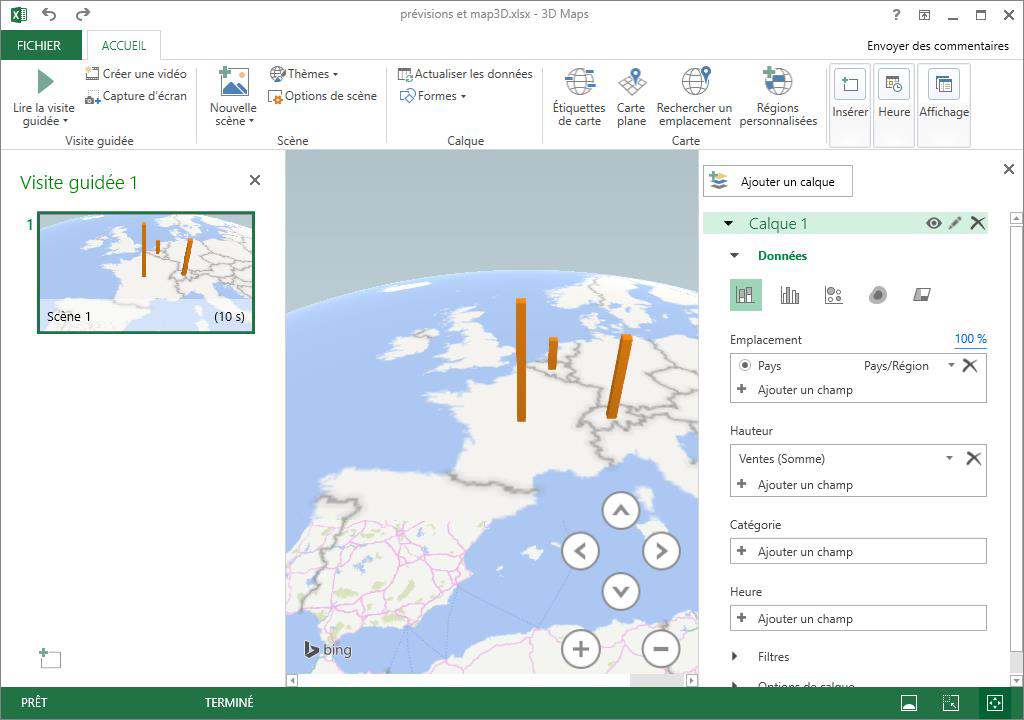Choose the heat map visualization icon
1024x720 pixels.
pos(877,295)
